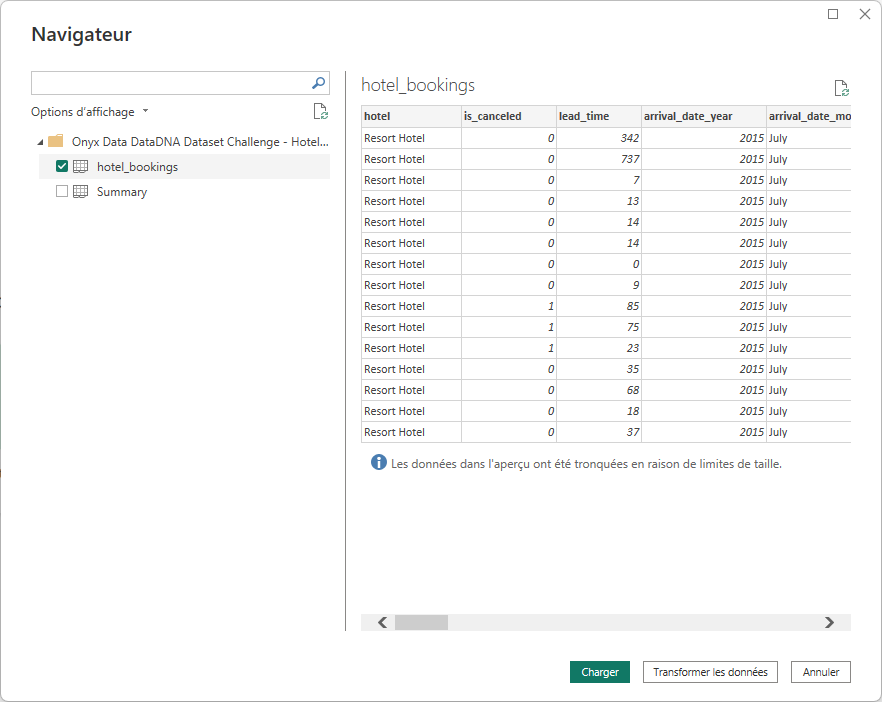Click lead_time cell 737

pos(599,159)
